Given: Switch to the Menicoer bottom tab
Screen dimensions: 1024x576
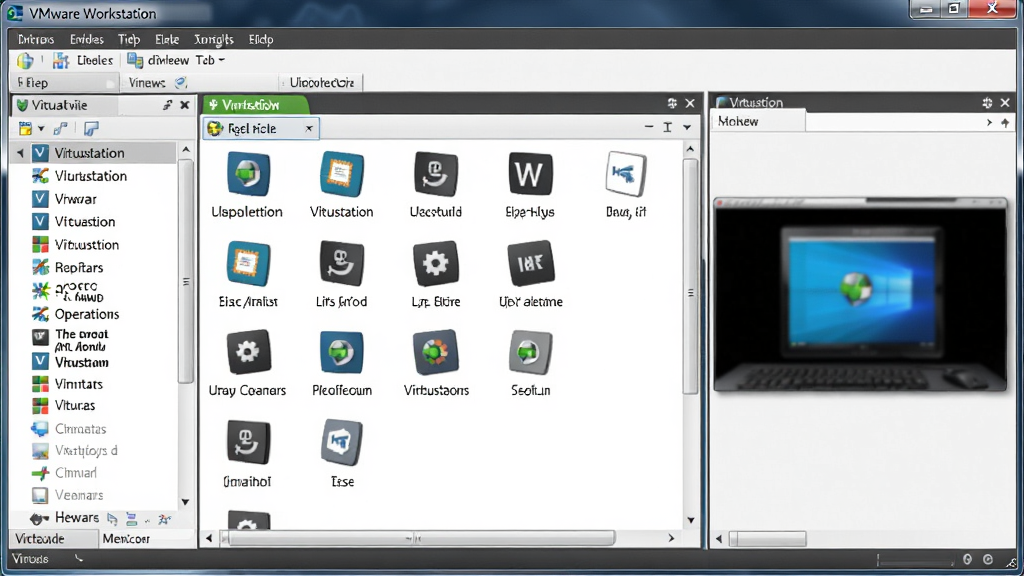Looking at the screenshot, I should [127, 539].
